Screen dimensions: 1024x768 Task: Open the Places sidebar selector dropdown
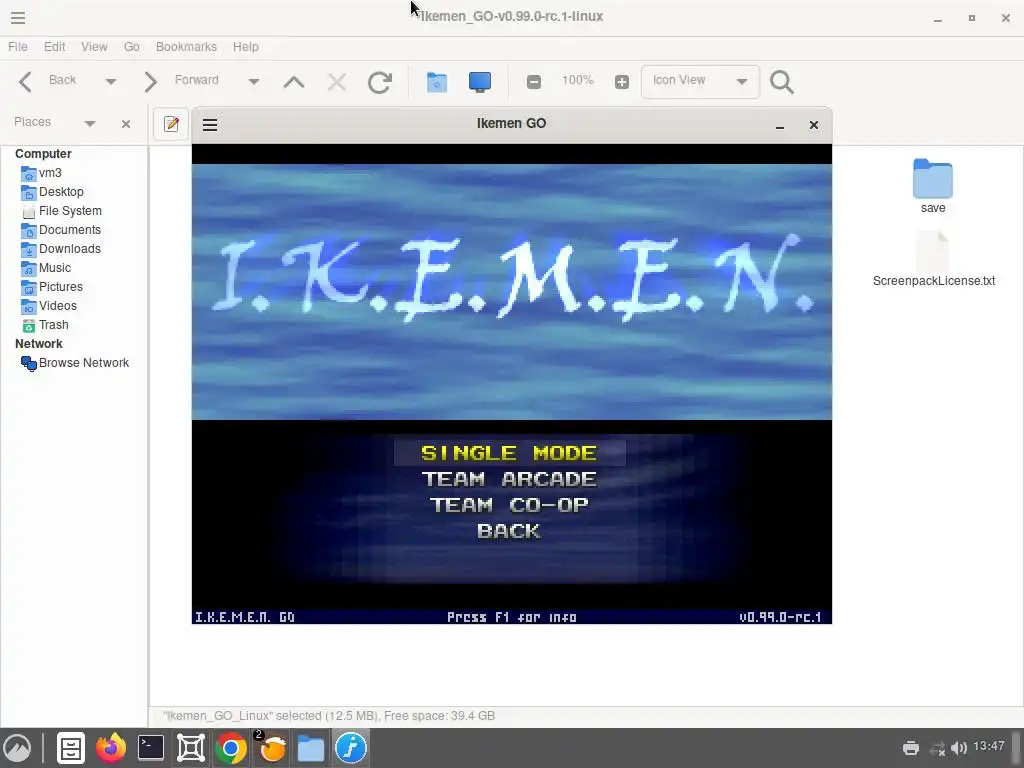click(90, 123)
